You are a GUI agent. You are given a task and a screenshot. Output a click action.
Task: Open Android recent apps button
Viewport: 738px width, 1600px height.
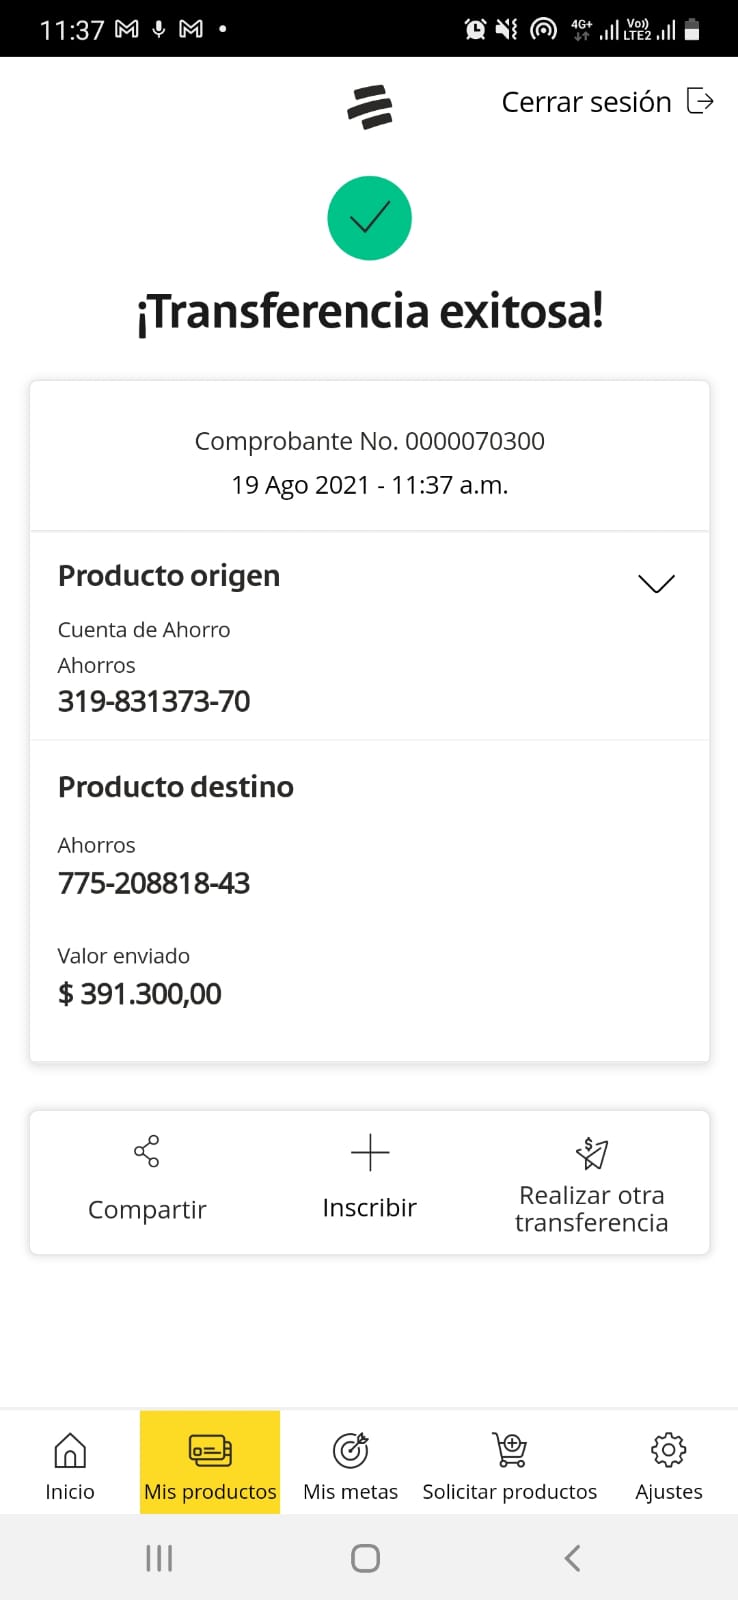[159, 1558]
